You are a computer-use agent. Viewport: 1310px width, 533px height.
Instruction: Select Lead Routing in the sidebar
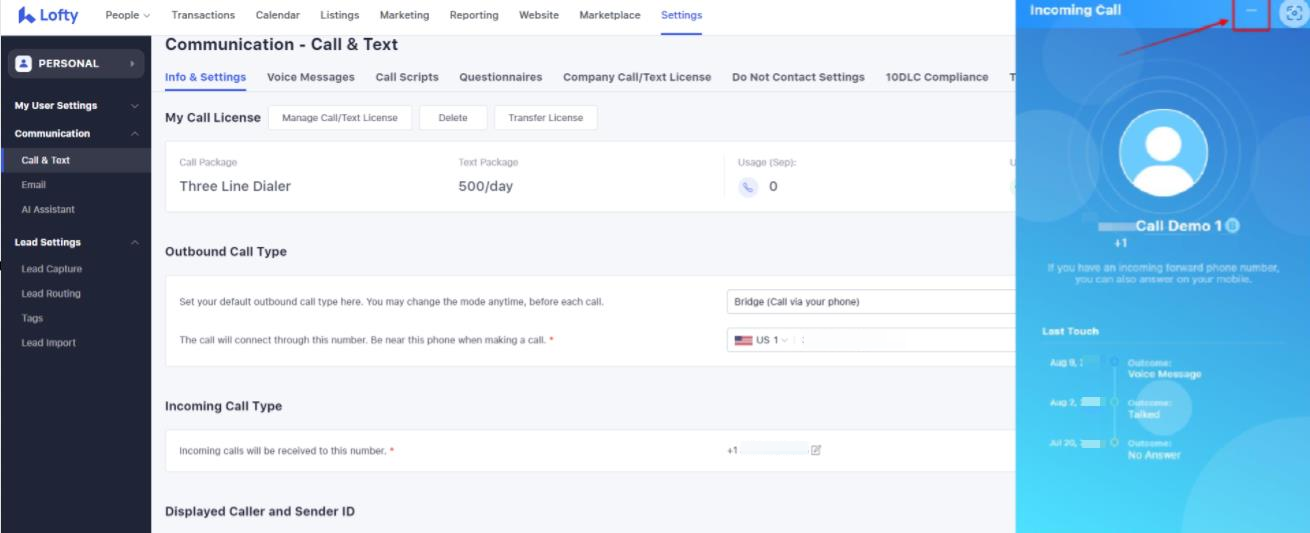(x=51, y=294)
